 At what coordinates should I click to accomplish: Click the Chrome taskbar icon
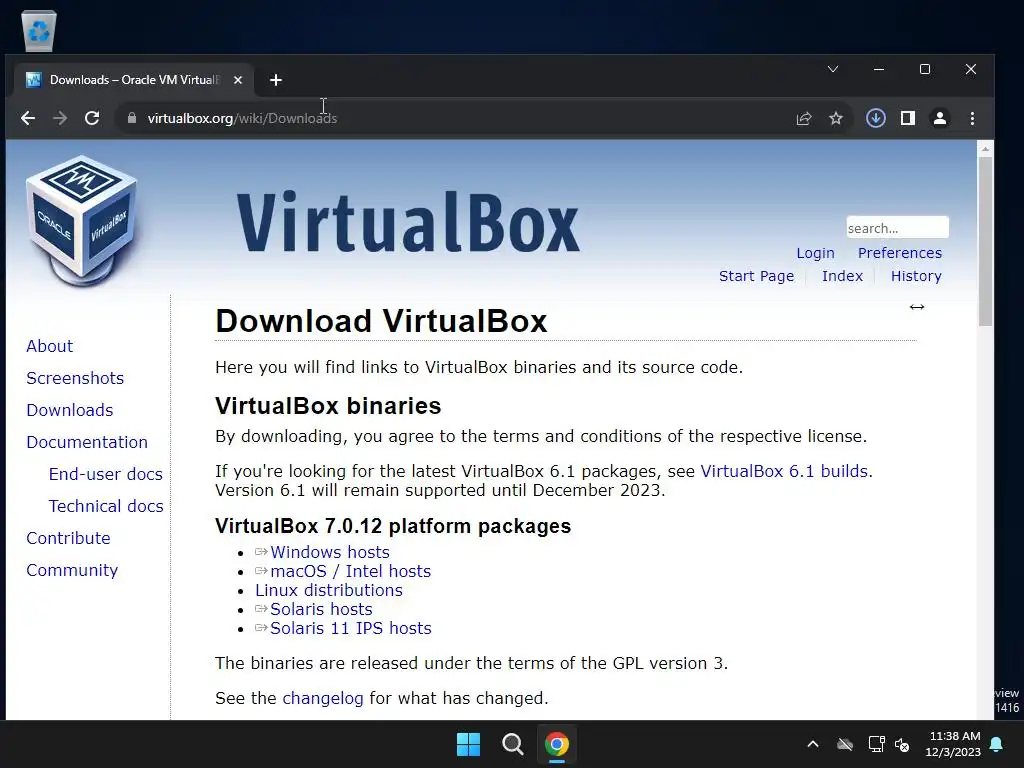click(x=557, y=744)
